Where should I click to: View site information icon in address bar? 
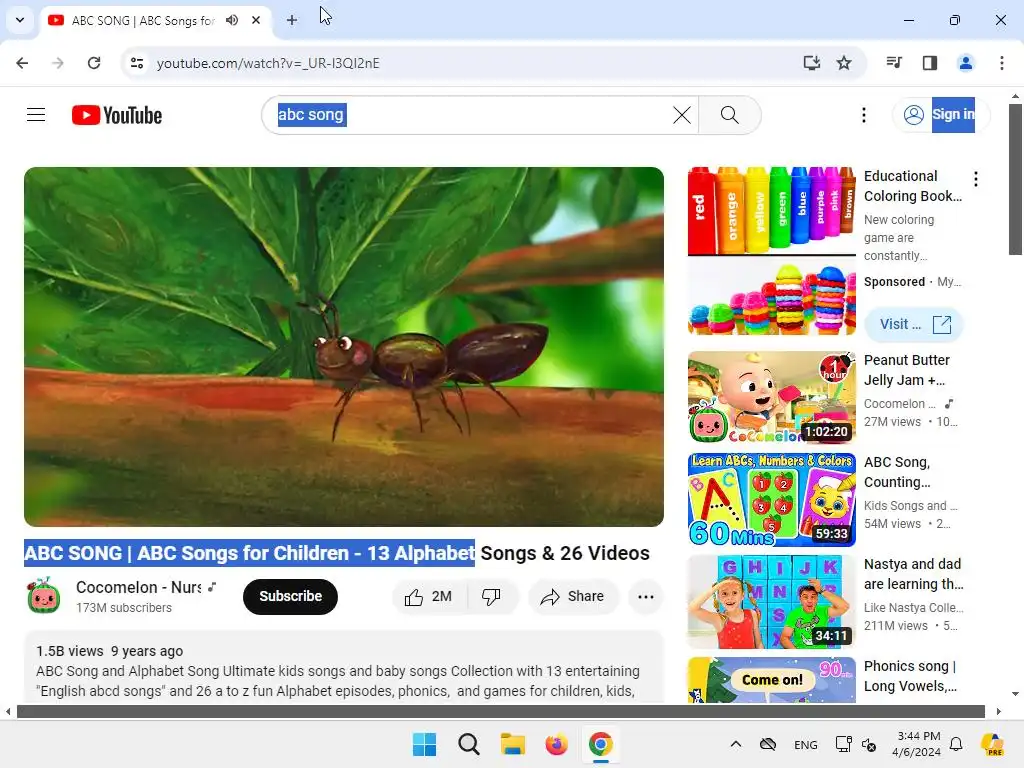[x=136, y=63]
